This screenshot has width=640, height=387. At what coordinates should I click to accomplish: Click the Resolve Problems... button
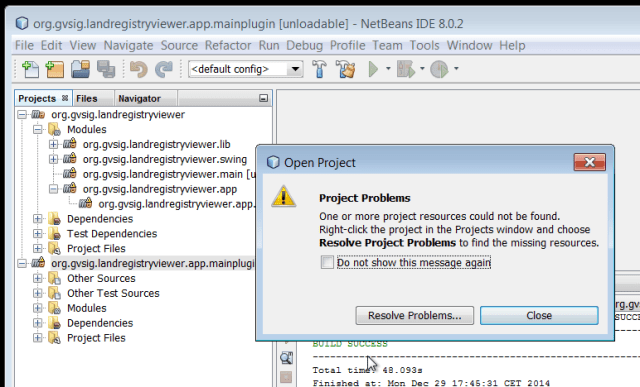(415, 316)
